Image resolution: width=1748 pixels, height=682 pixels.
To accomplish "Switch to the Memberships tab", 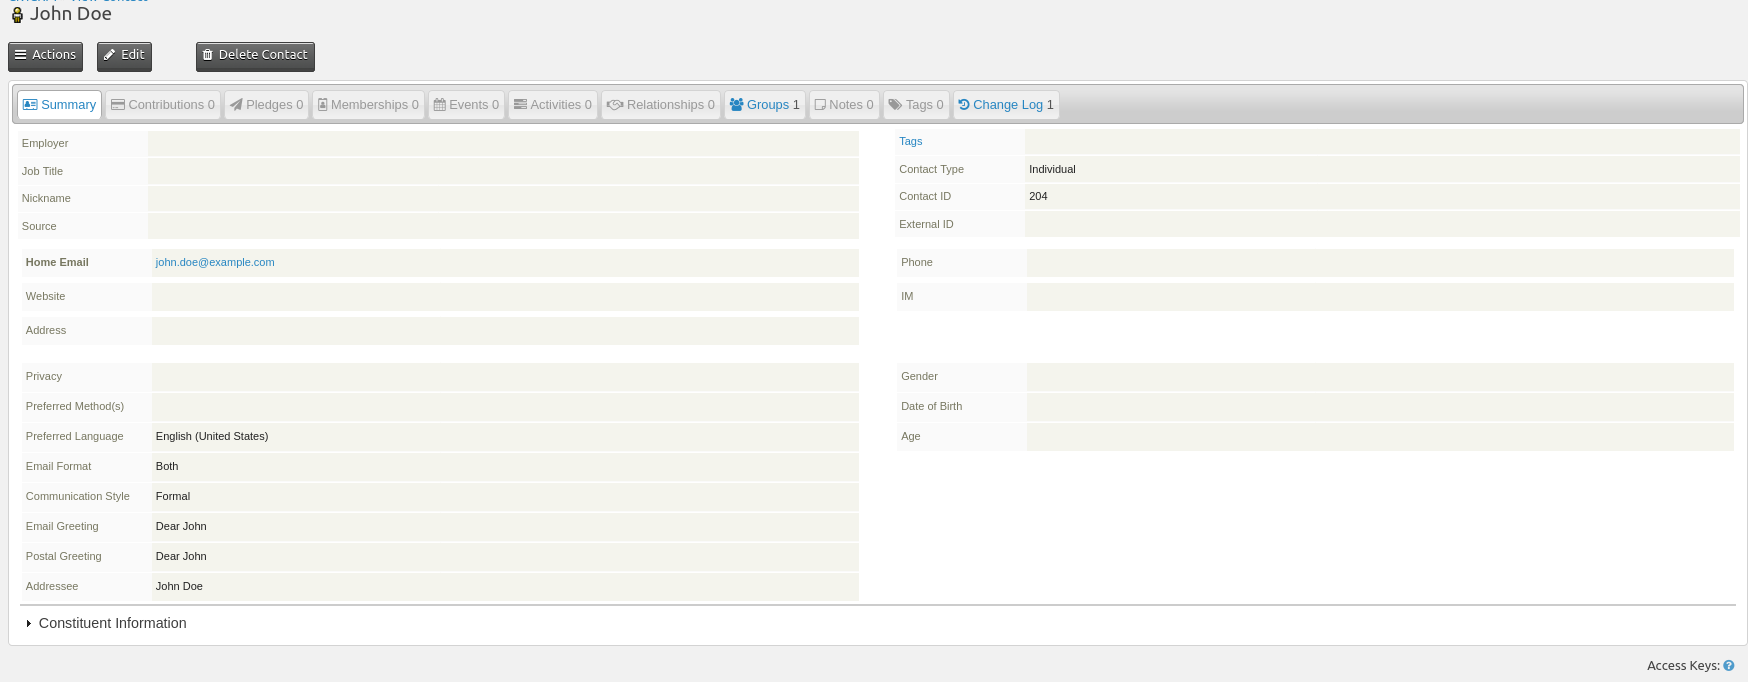I will (368, 105).
